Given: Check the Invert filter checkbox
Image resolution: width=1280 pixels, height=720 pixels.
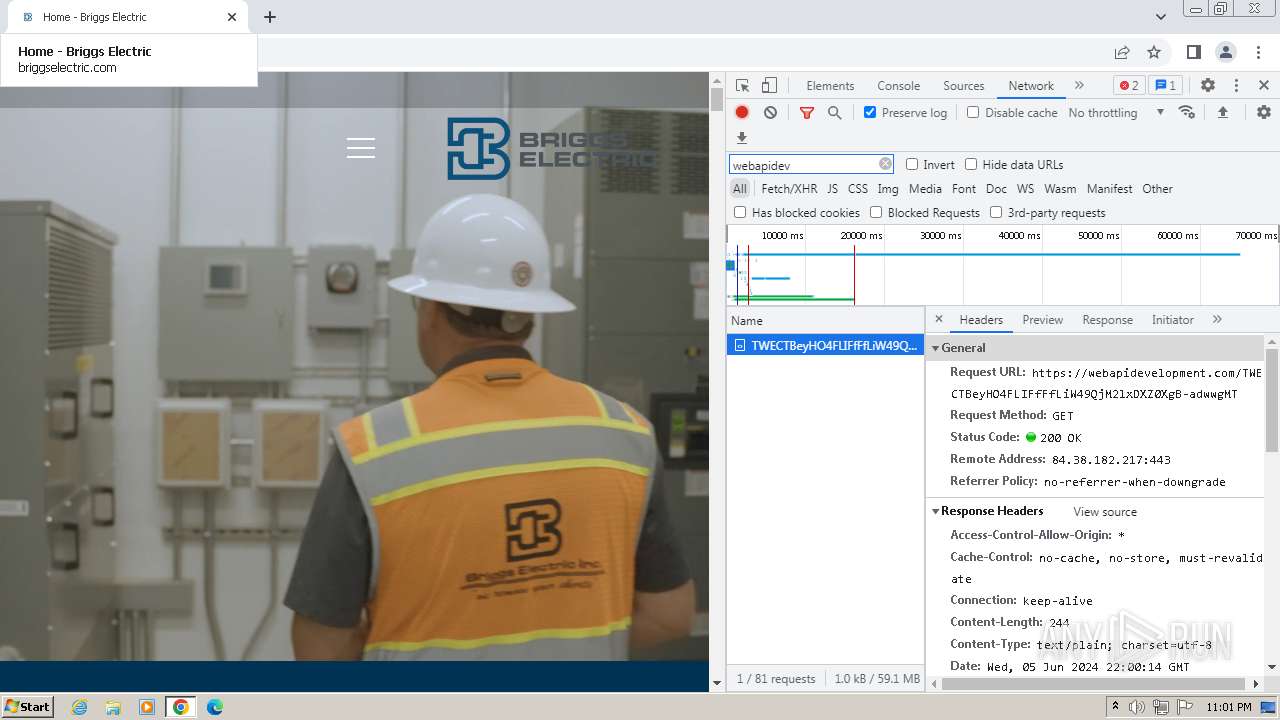Looking at the screenshot, I should point(912,164).
